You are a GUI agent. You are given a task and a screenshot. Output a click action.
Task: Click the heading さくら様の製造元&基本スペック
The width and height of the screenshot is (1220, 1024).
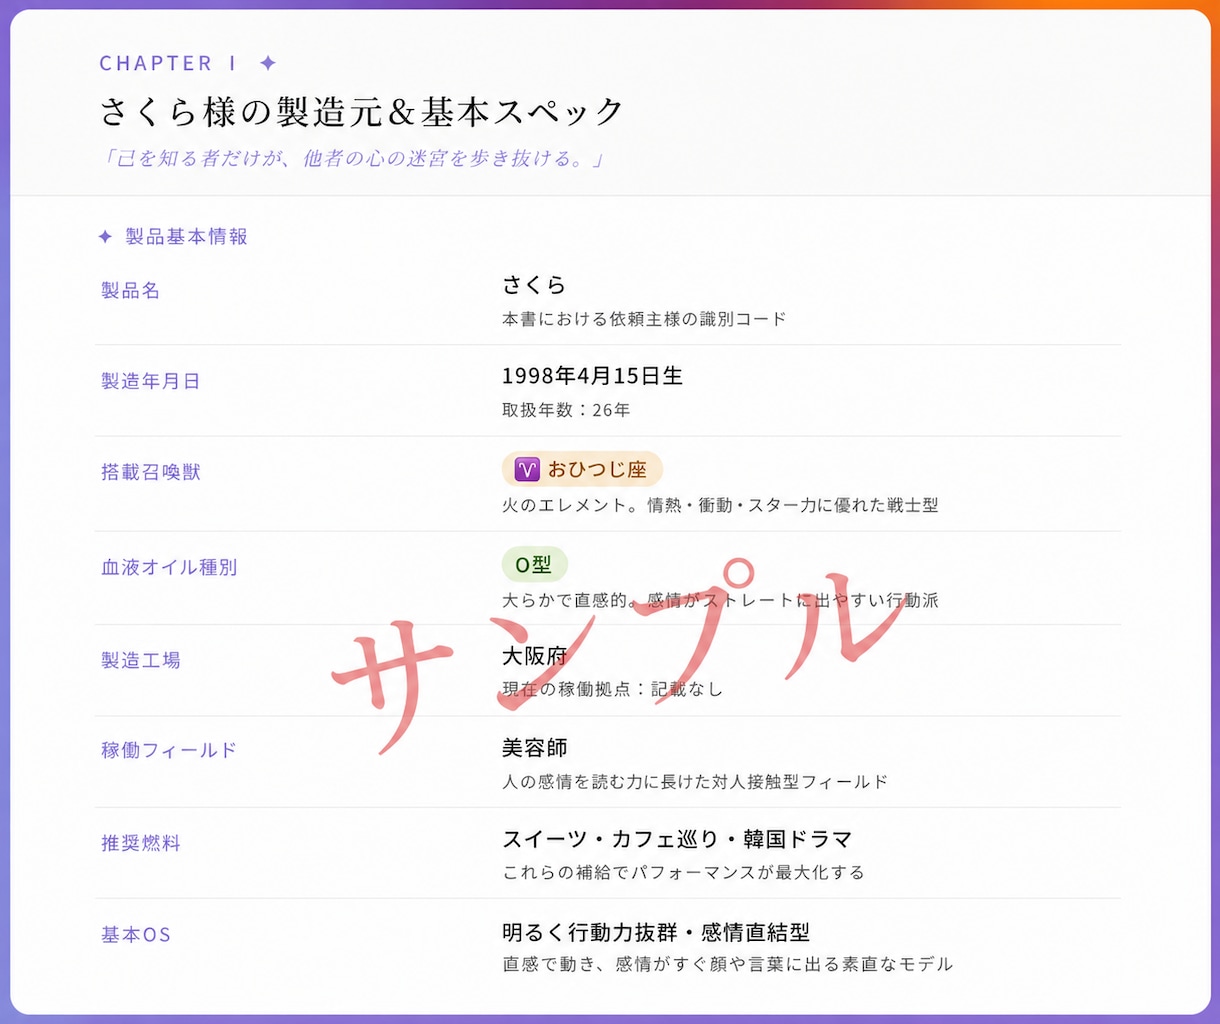(x=362, y=111)
